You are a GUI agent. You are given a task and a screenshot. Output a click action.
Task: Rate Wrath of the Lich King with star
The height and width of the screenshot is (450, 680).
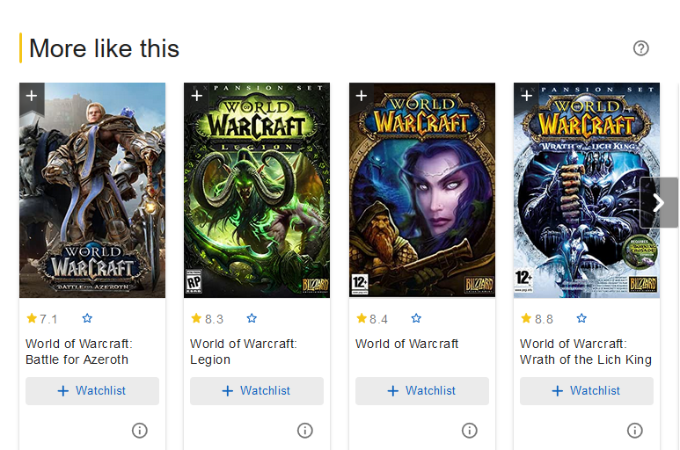582,319
